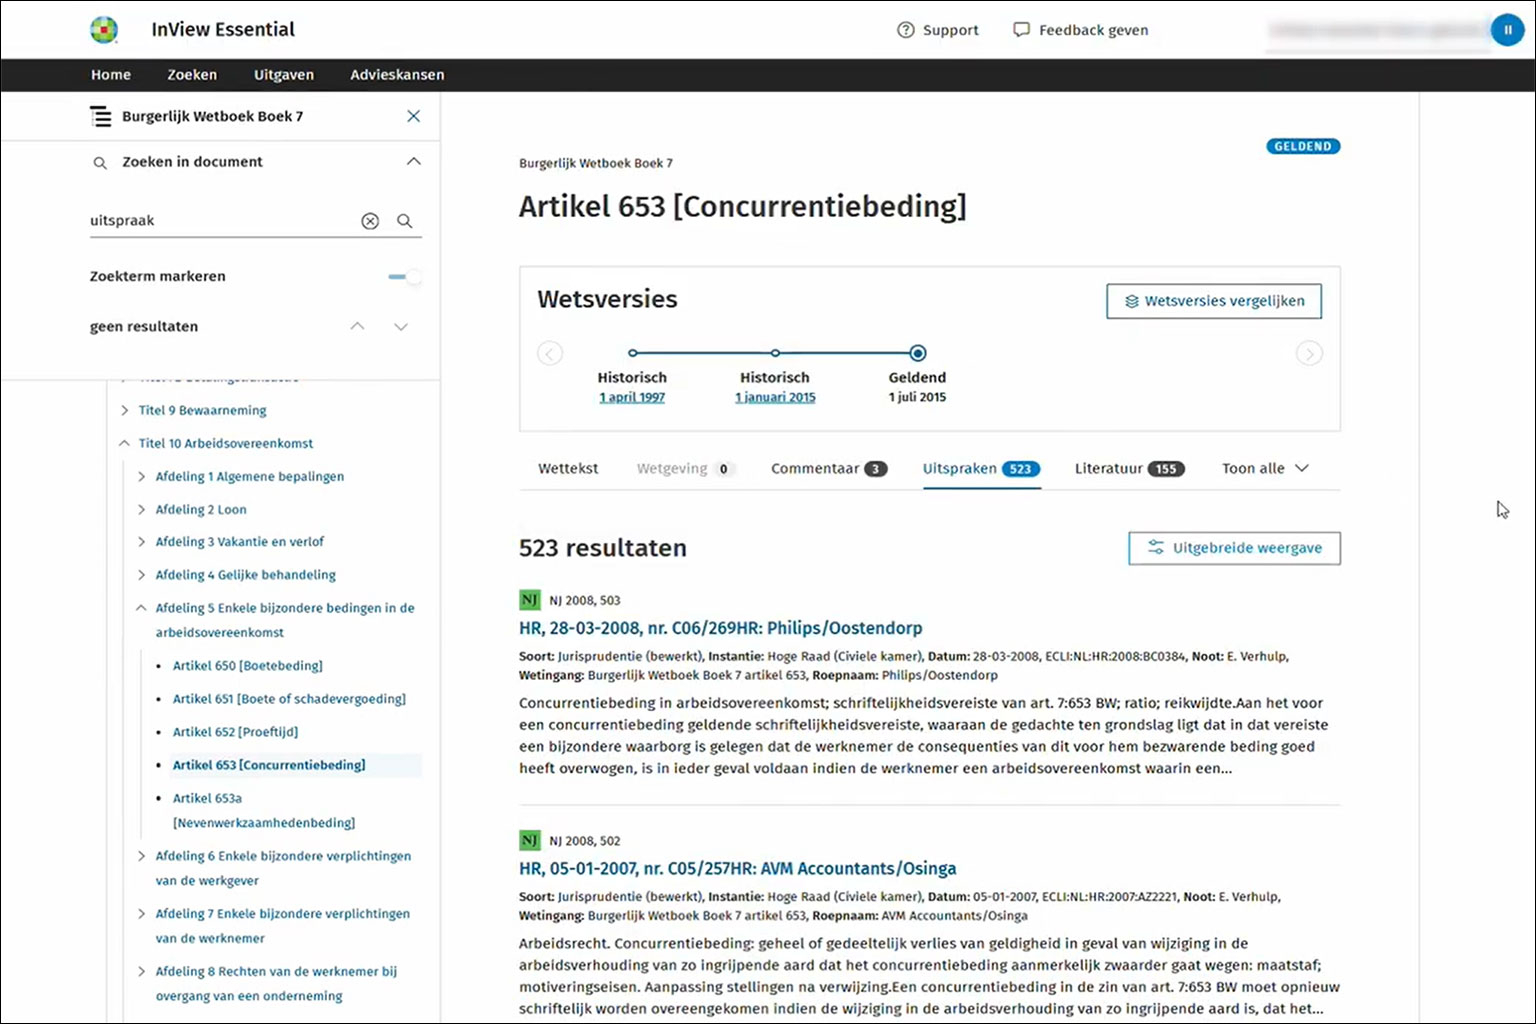Image resolution: width=1536 pixels, height=1024 pixels.
Task: Open Artikel 653a [Nevenwerkzaamhedenbeding]
Action: 264,810
